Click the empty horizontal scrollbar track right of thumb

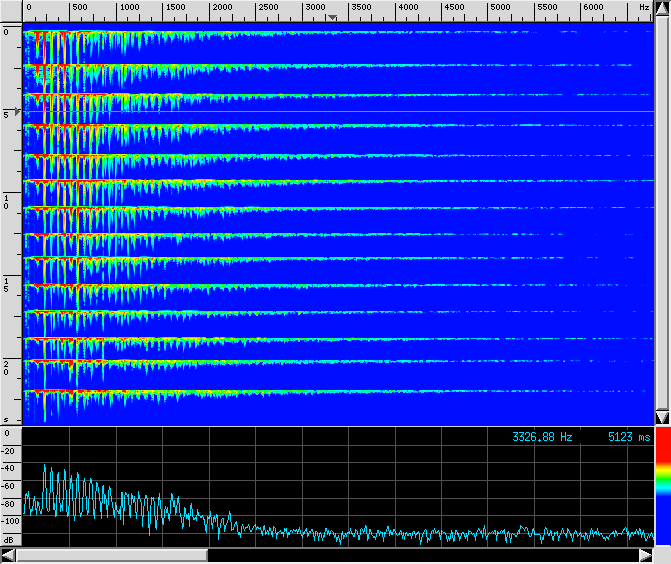[x=420, y=555]
